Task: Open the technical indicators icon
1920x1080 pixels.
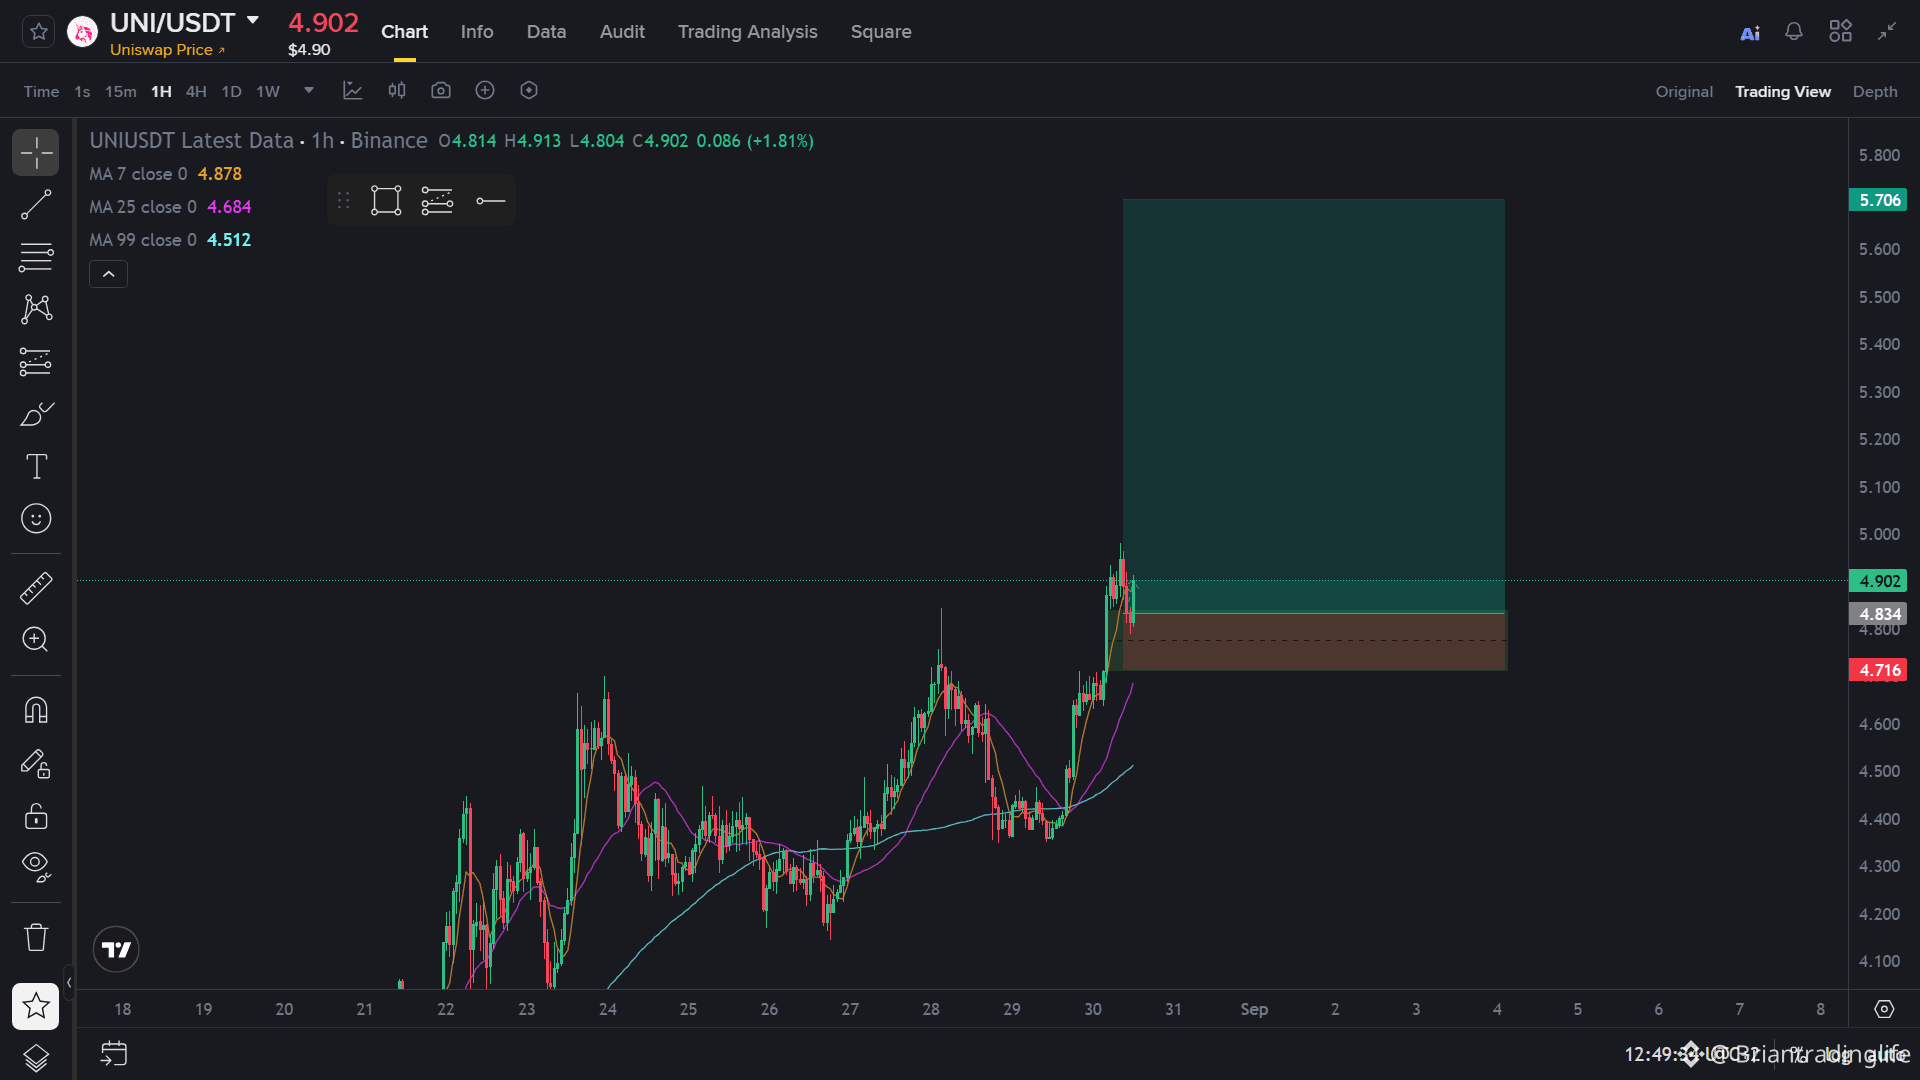Action: point(352,91)
